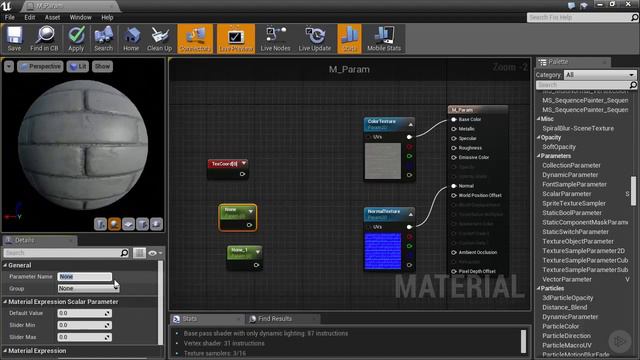The height and width of the screenshot is (360, 640).
Task: Expand the Material Expression section
Action: [5, 351]
